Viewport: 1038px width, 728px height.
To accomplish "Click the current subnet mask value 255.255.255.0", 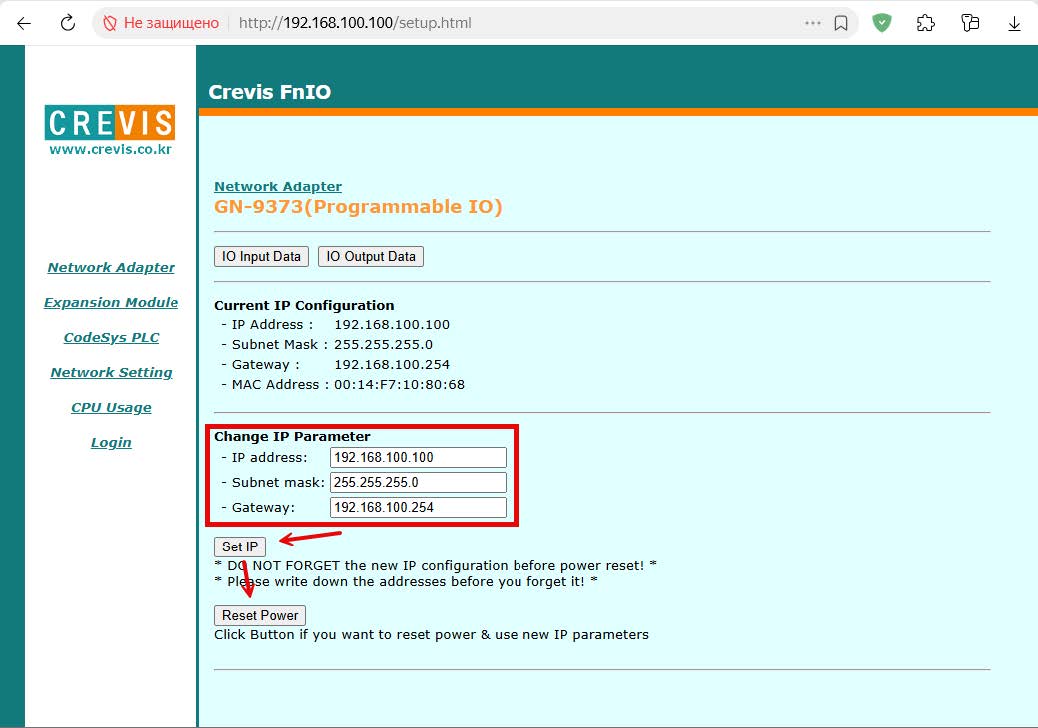I will 383,345.
